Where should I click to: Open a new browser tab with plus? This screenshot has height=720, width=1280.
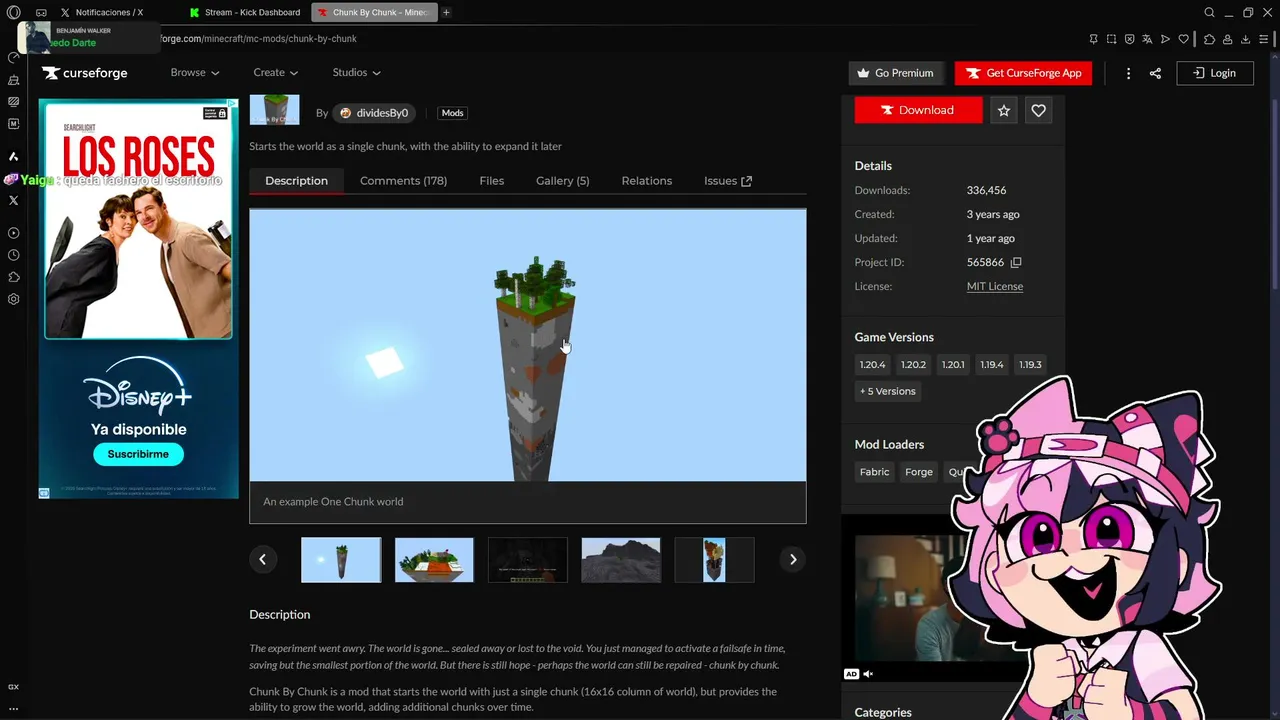[x=446, y=12]
